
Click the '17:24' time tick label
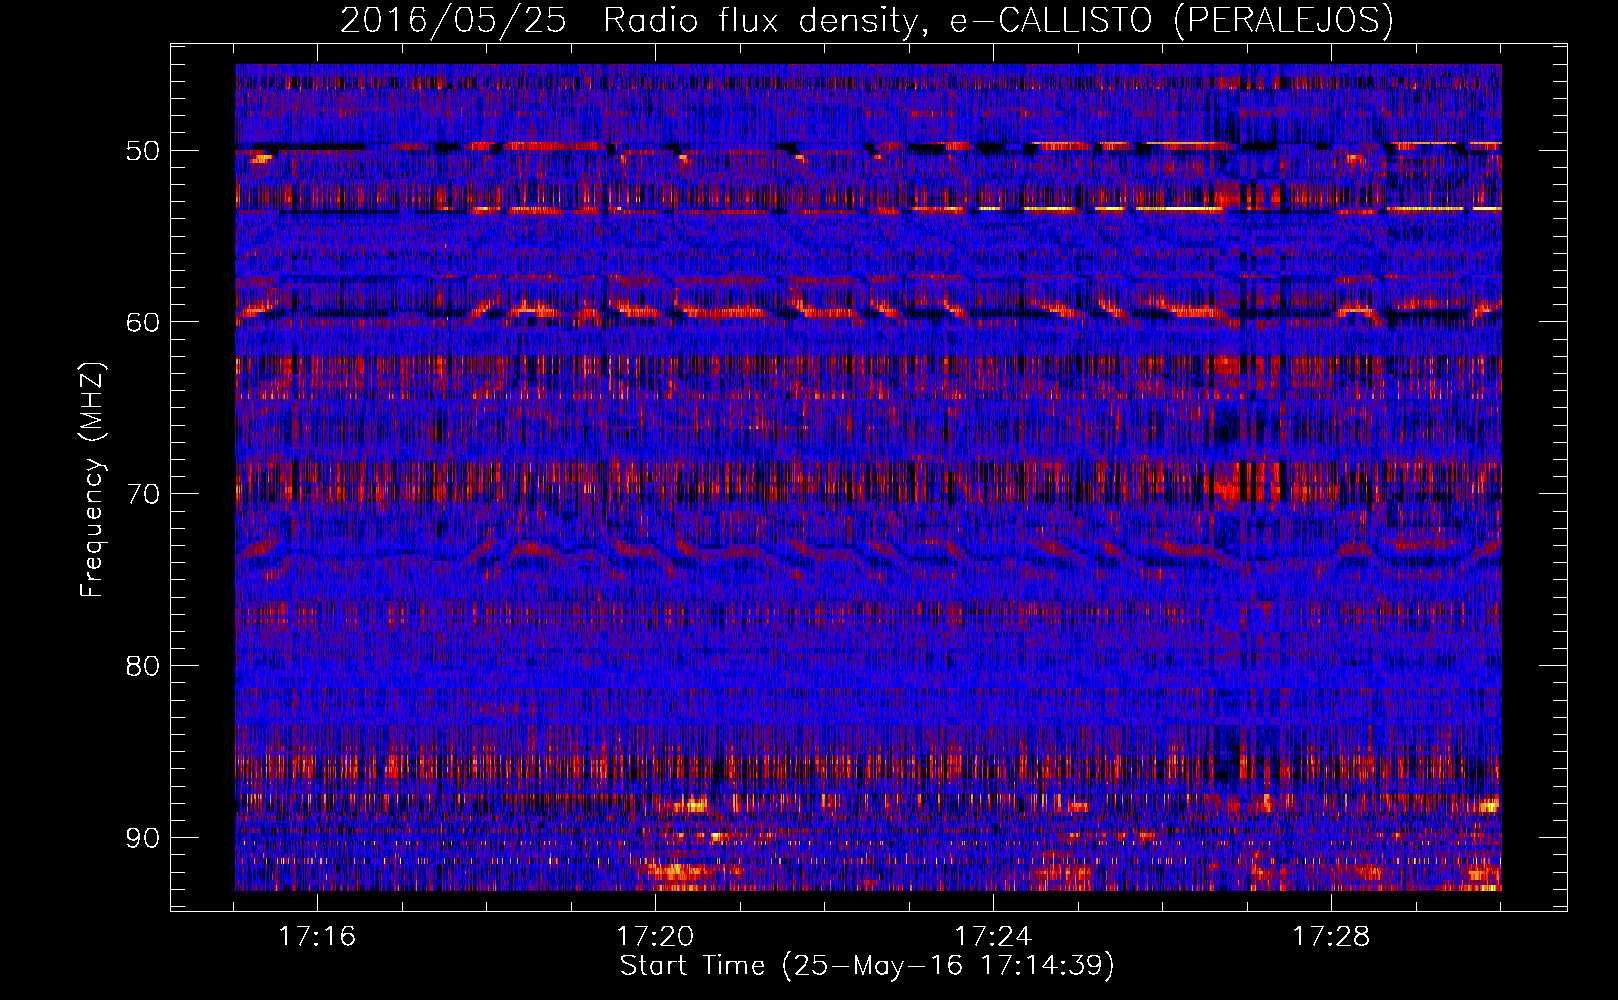tap(993, 937)
